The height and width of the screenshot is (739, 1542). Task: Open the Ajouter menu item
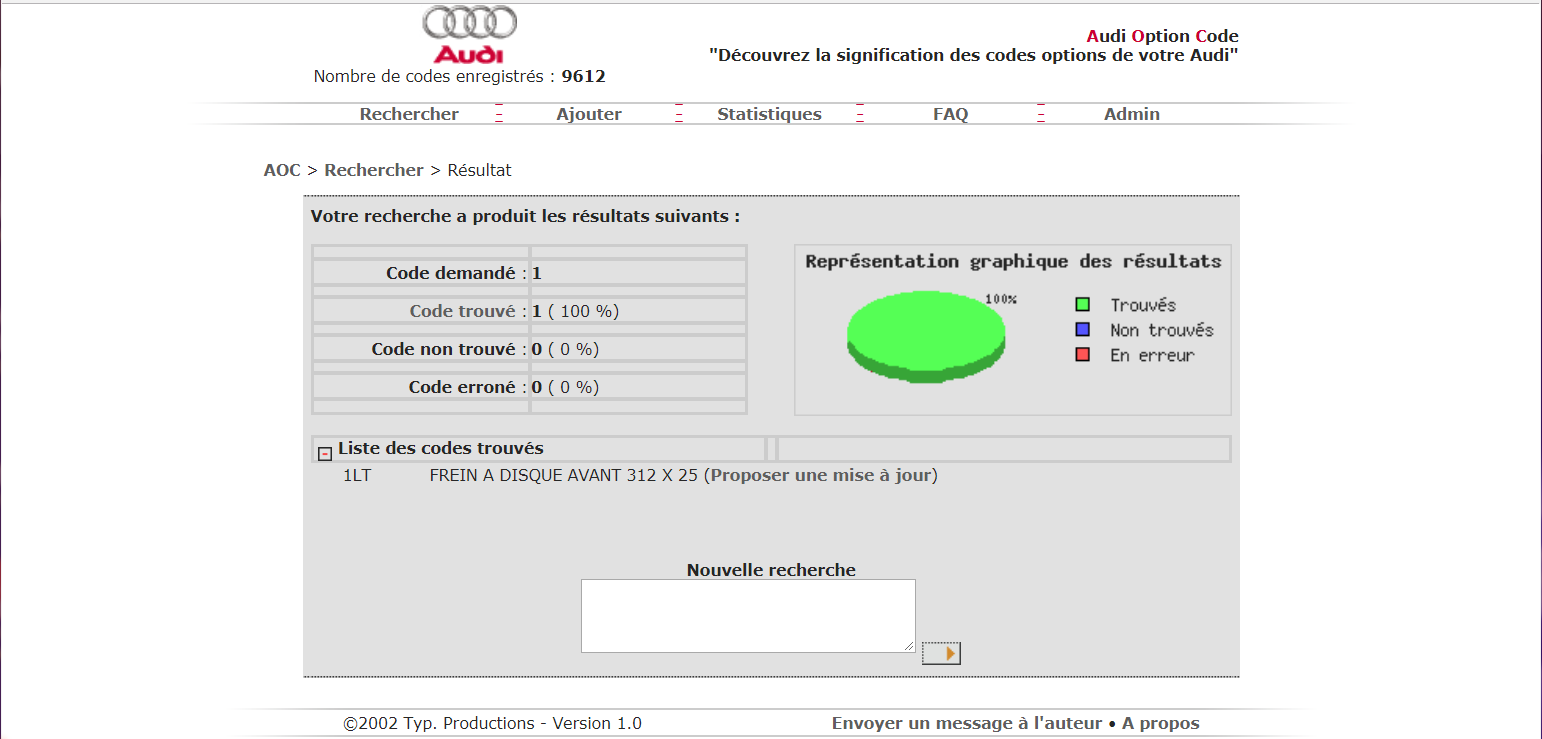589,114
